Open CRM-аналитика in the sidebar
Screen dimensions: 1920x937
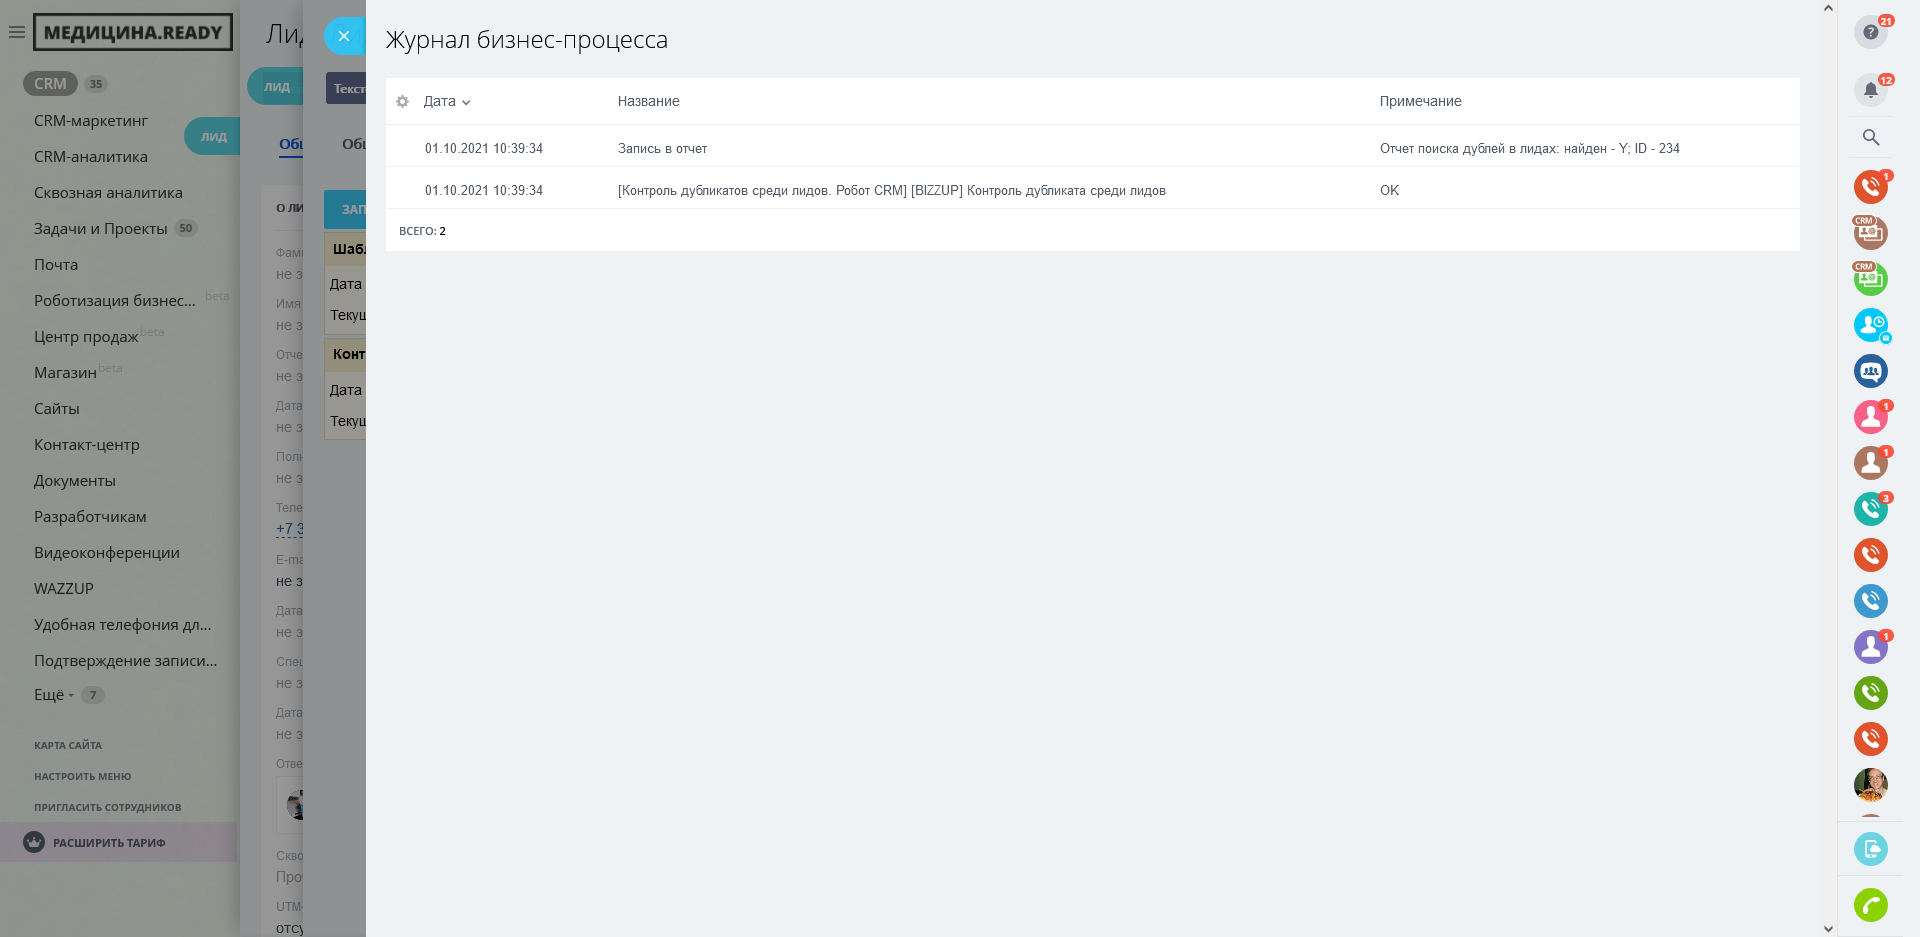pyautogui.click(x=91, y=157)
